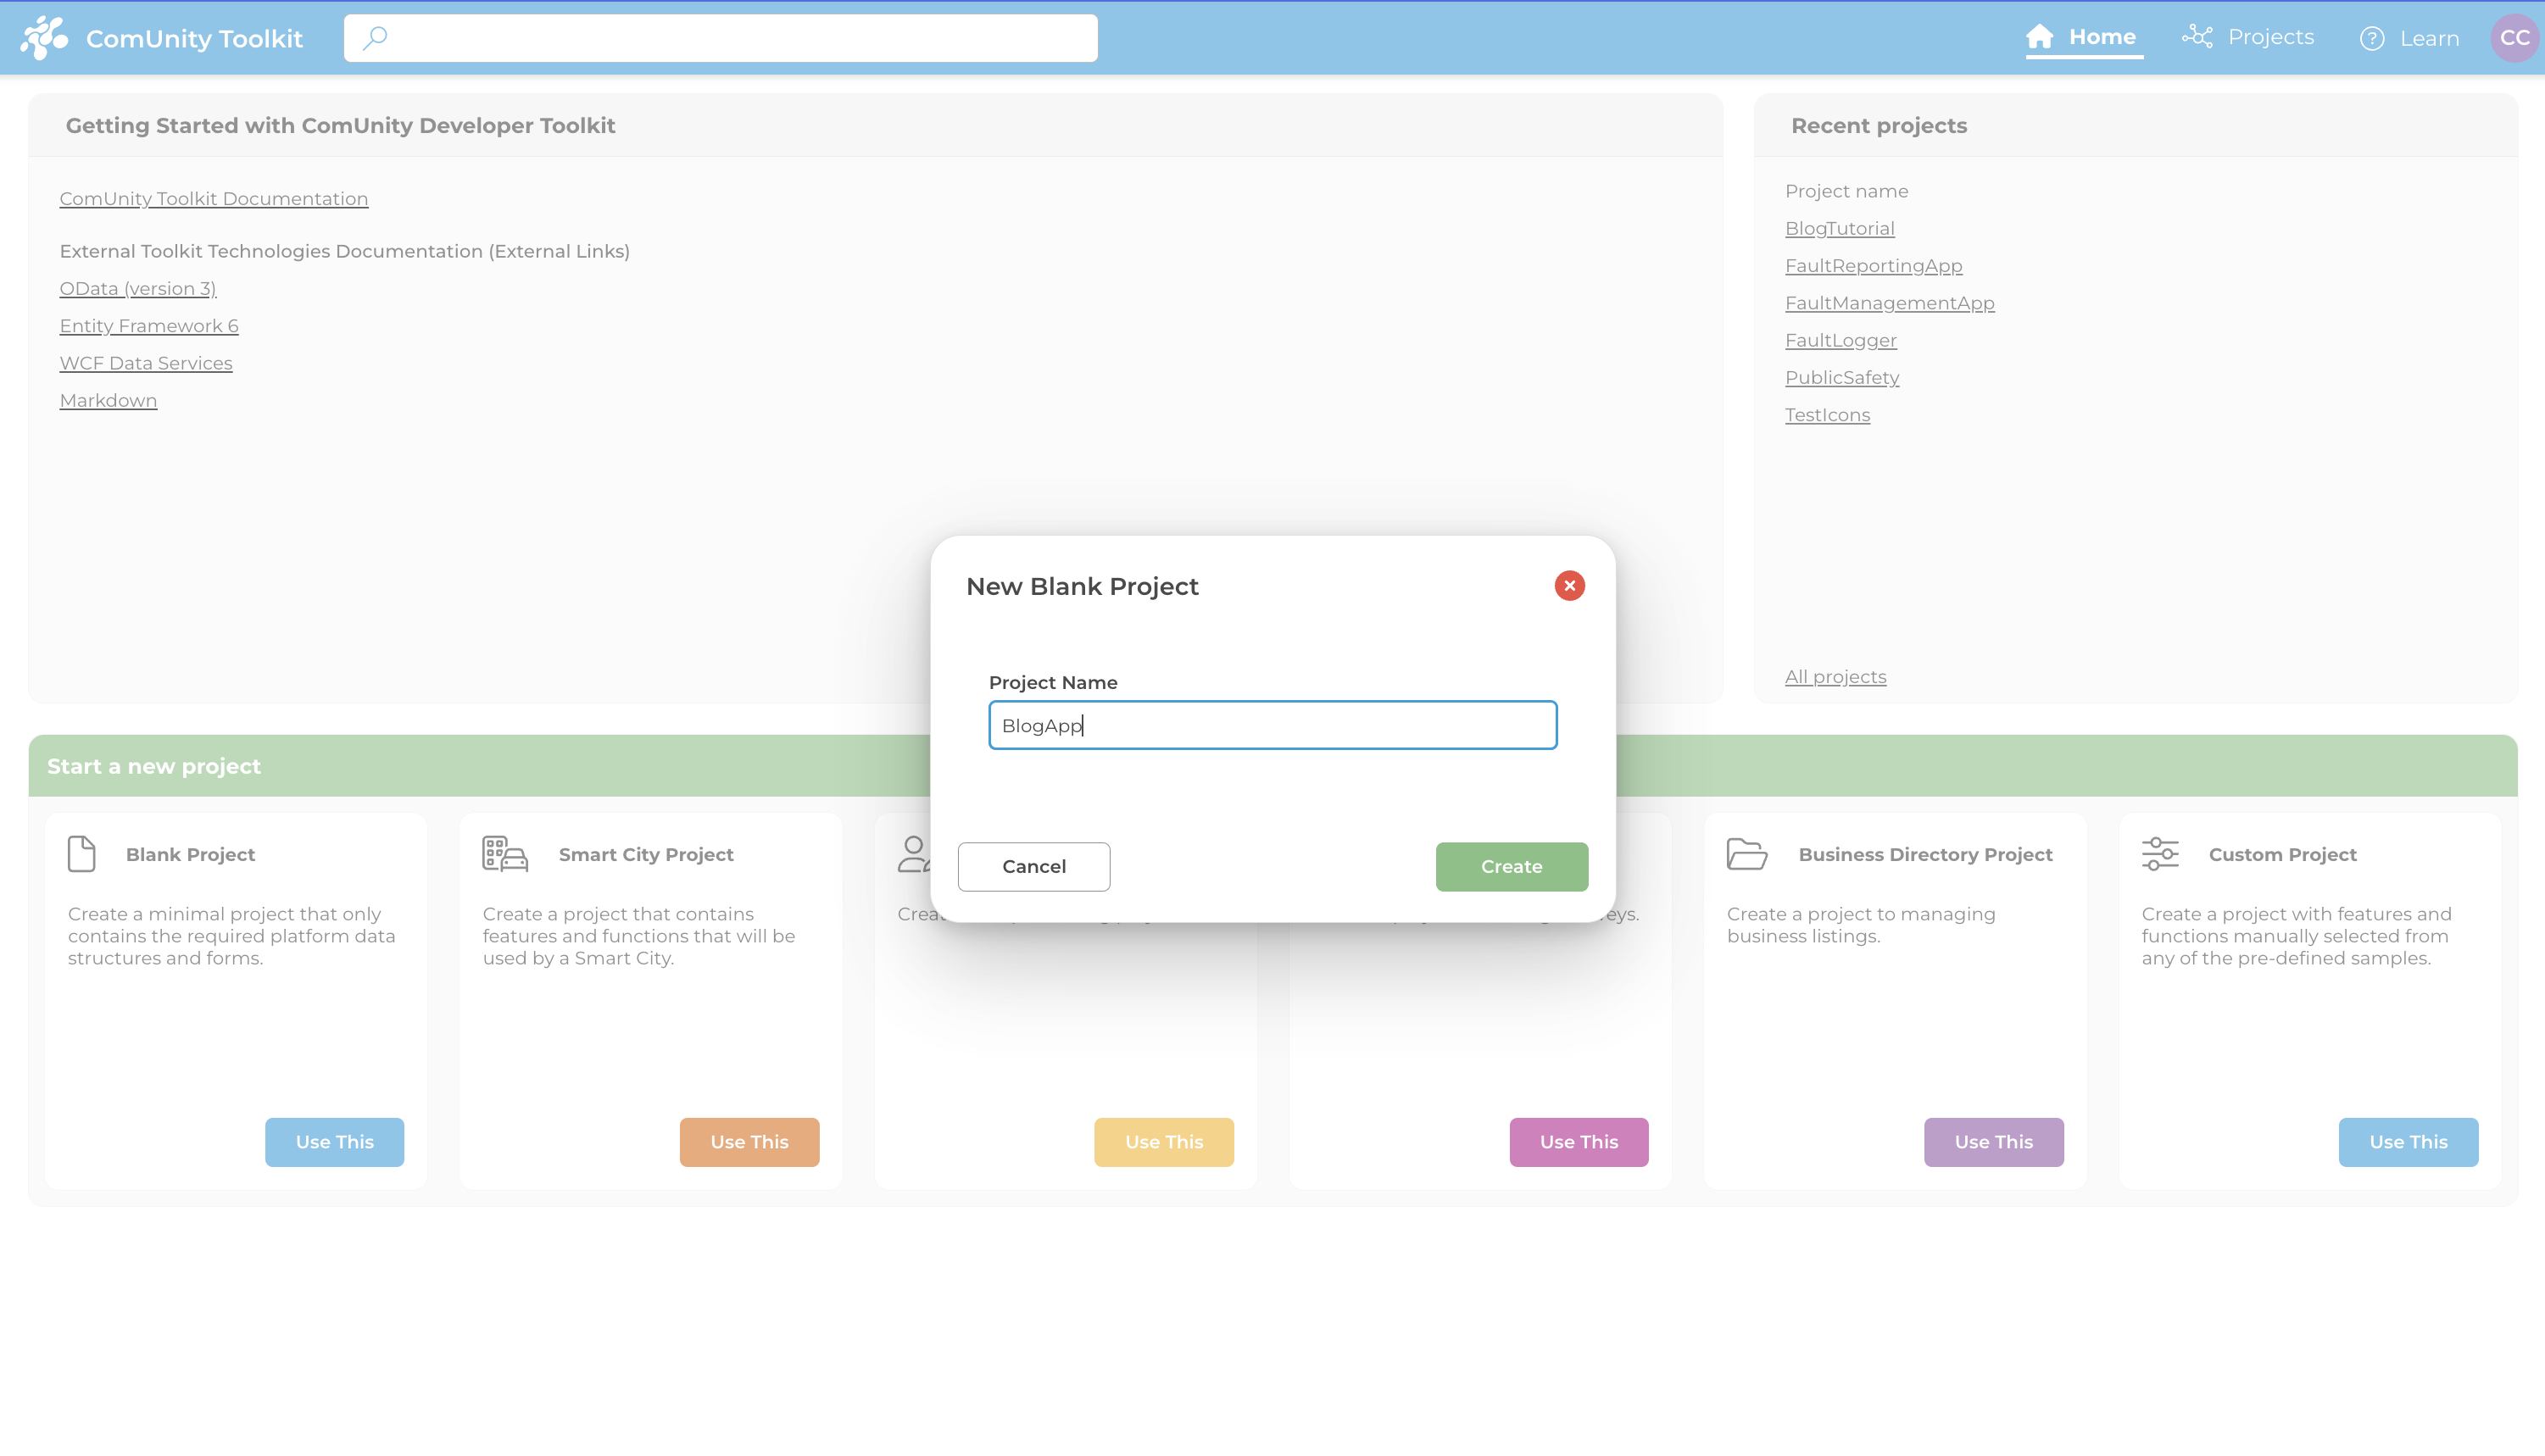This screenshot has height=1456, width=2545.
Task: Open the BlogTutorial recent project
Action: [x=1839, y=228]
